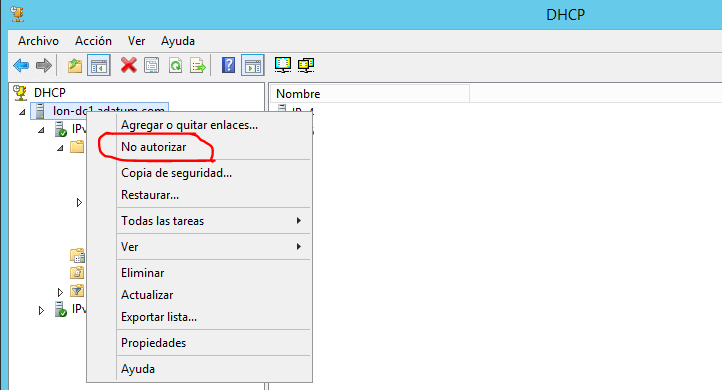Select the DHCP root tree item
Image resolution: width=722 pixels, height=390 pixels.
(49, 93)
